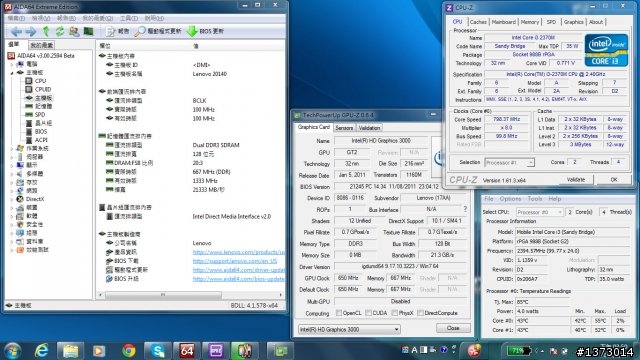Expand the Computer branch arrow under AIDA64 root
Viewport: 640px width, 360px height.
12,64
